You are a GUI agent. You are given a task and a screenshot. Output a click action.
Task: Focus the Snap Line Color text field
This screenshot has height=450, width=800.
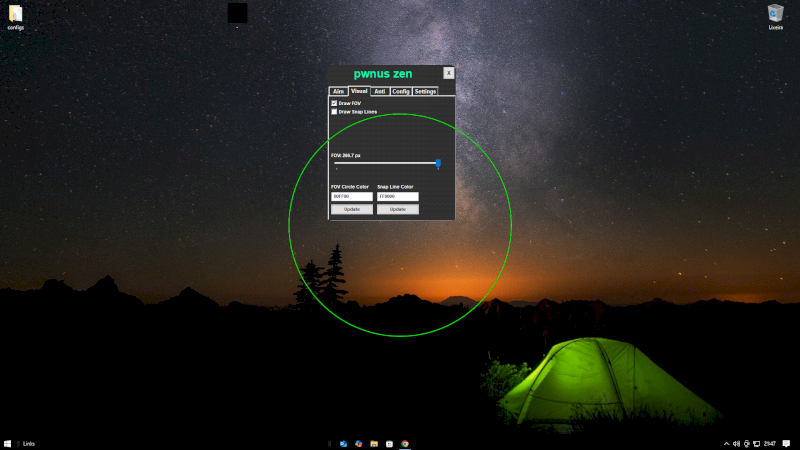point(397,197)
